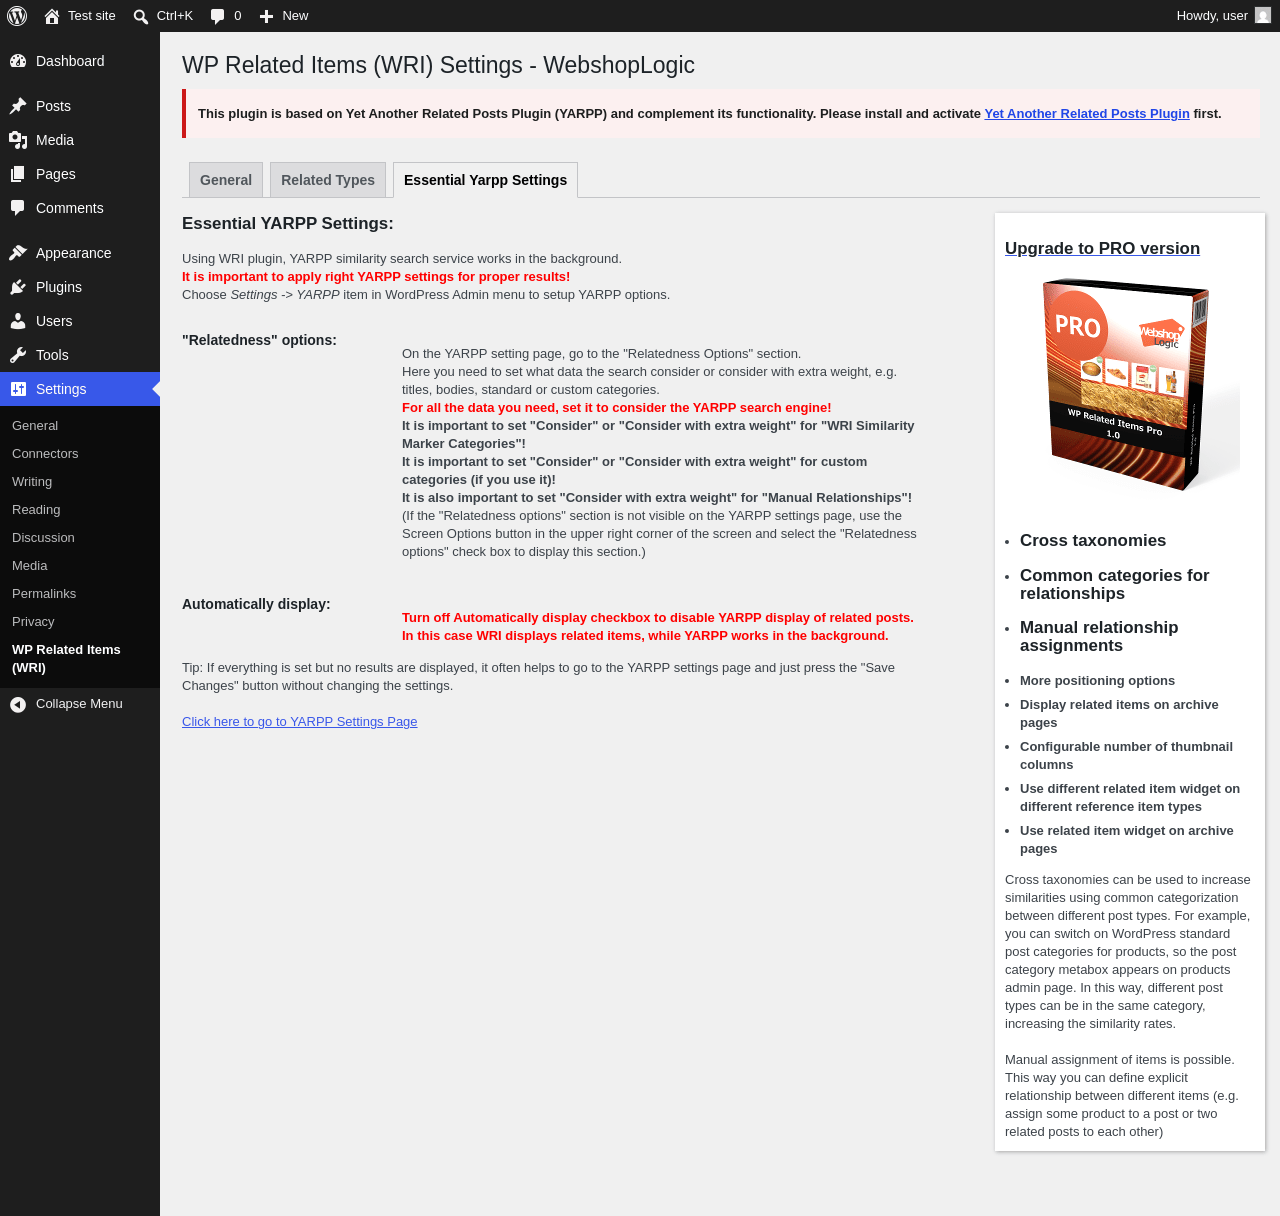1280x1216 pixels.
Task: Click the Test site name in admin bar
Action: 92,16
